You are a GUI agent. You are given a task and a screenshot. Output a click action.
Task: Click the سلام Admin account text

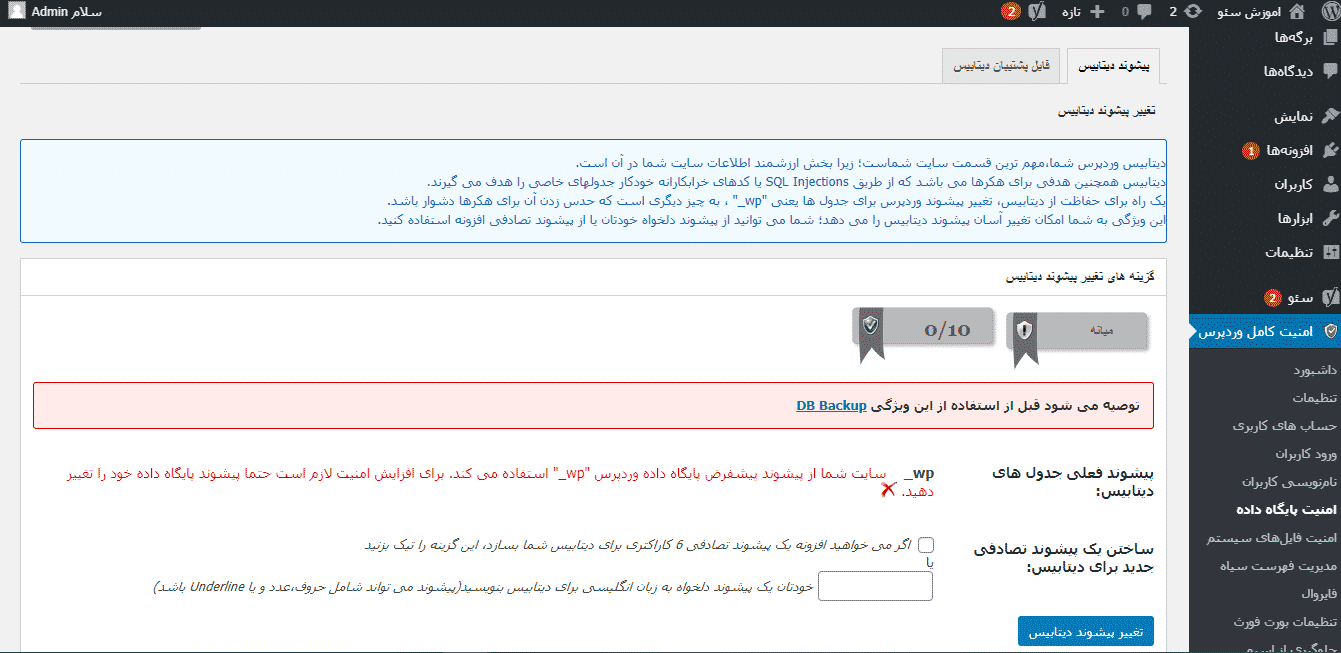67,12
